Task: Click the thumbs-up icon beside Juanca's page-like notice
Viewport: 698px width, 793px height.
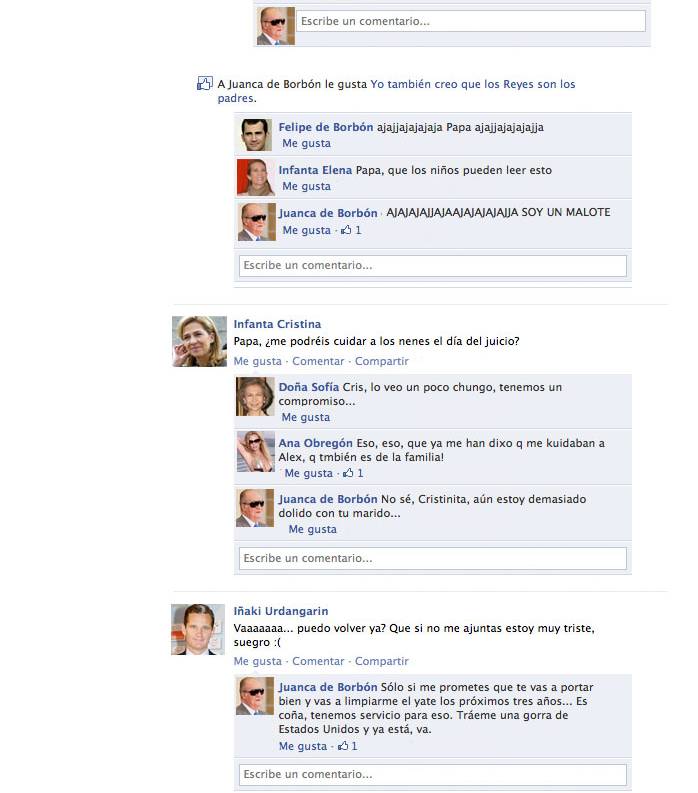Action: click(205, 83)
